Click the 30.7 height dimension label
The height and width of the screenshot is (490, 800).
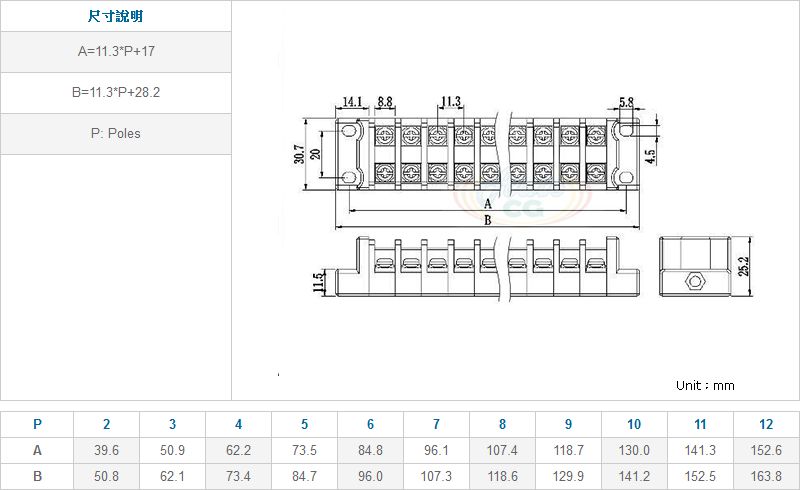299,153
